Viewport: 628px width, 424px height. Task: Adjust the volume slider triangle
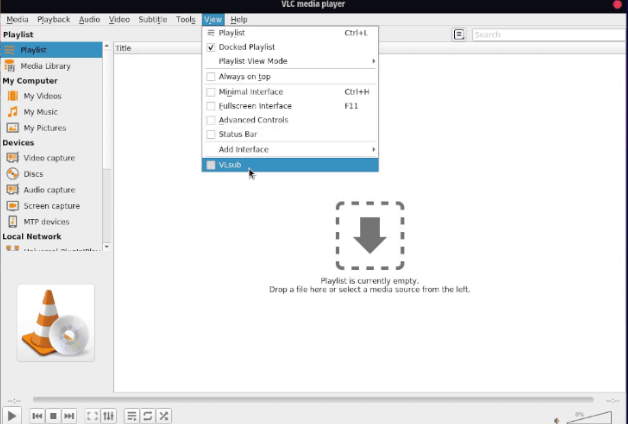(x=589, y=418)
